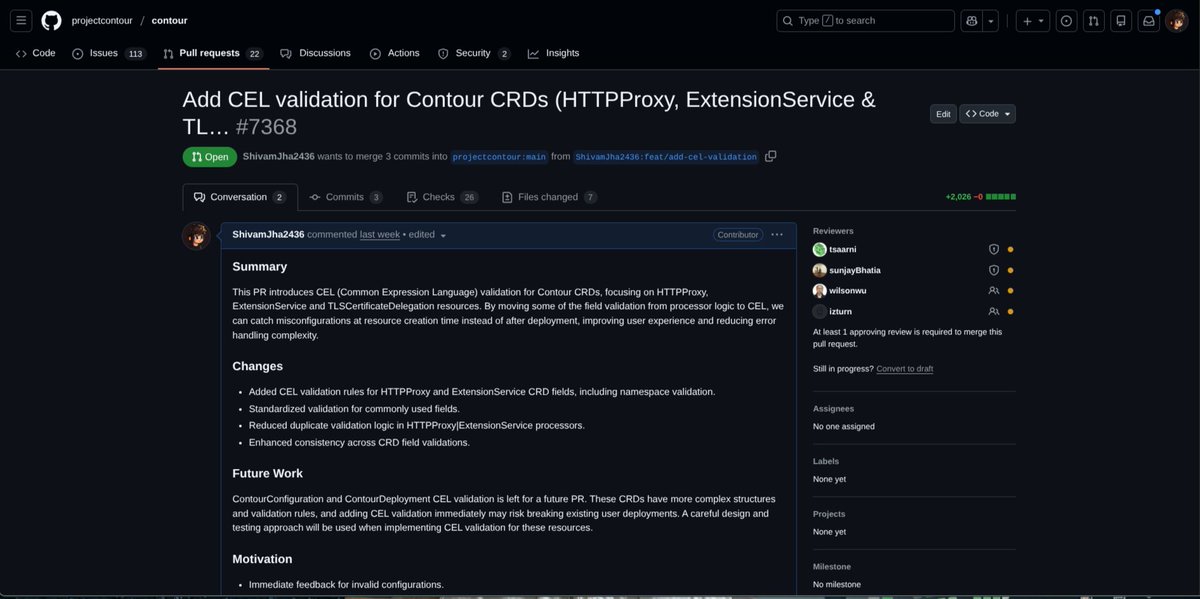Go to GitHub homepage via logo

pyautogui.click(x=51, y=20)
